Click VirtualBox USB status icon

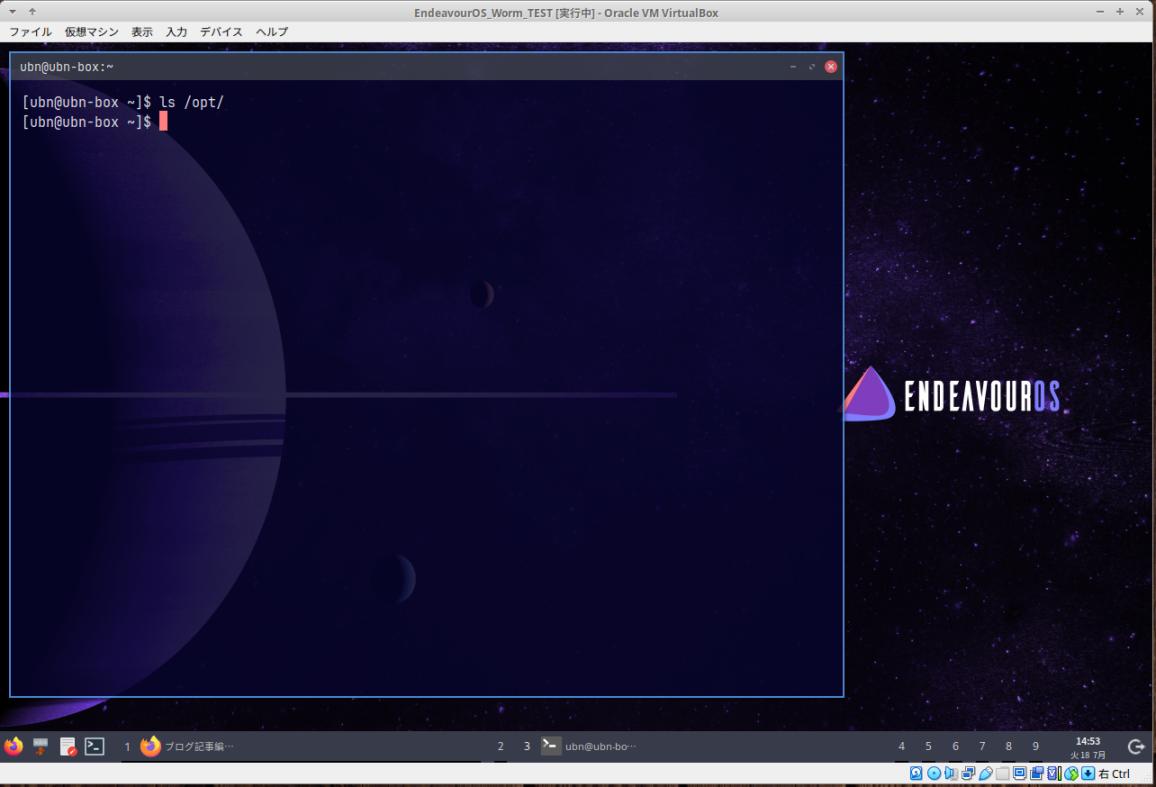pos(986,773)
